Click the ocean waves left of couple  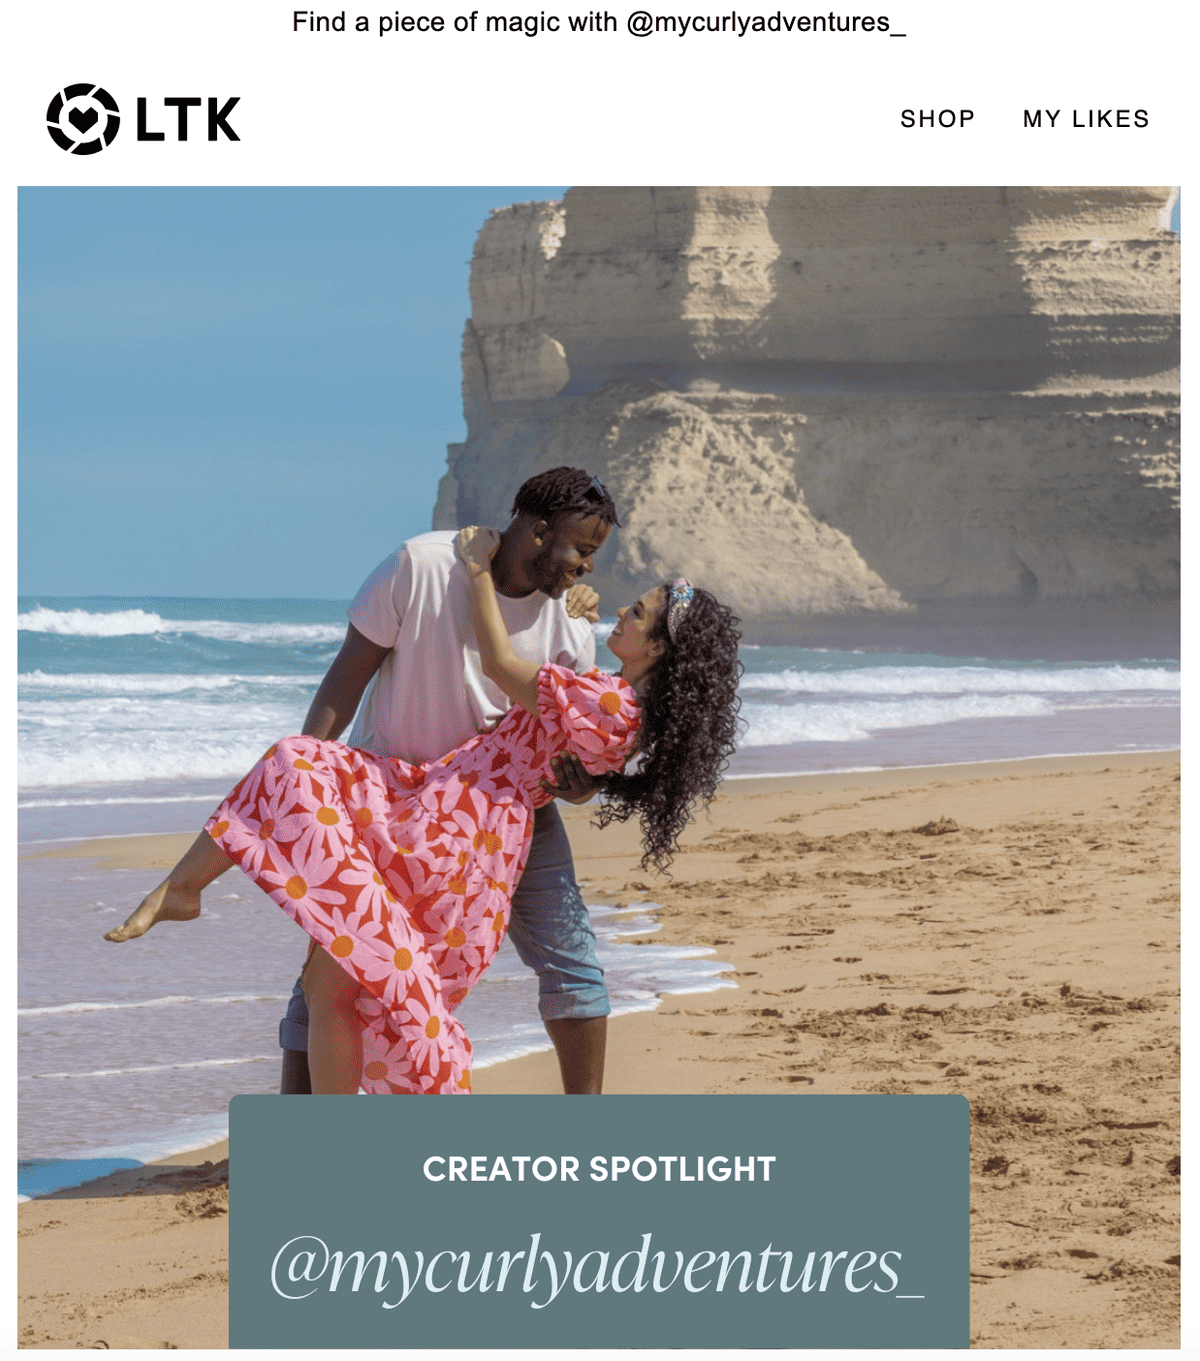pyautogui.click(x=170, y=690)
